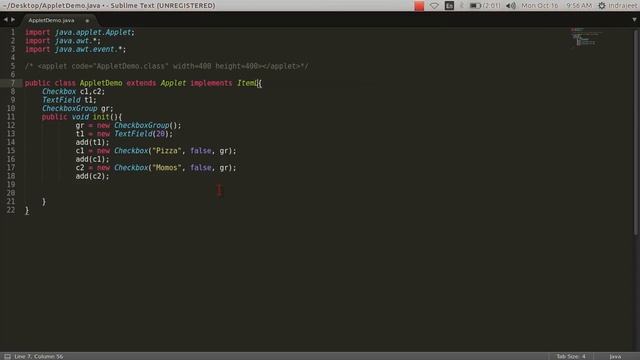Open the sound volume indicator
This screenshot has width=640, height=360.
pyautogui.click(x=511, y=6)
